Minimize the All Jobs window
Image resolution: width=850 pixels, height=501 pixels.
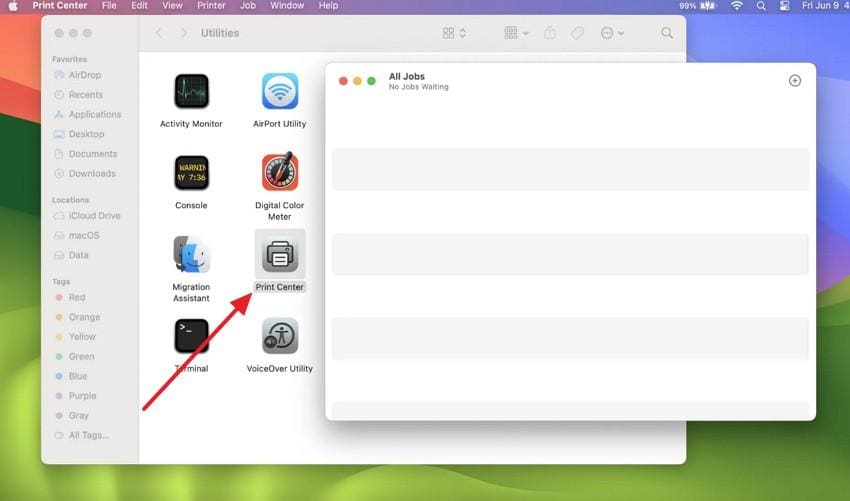point(357,81)
